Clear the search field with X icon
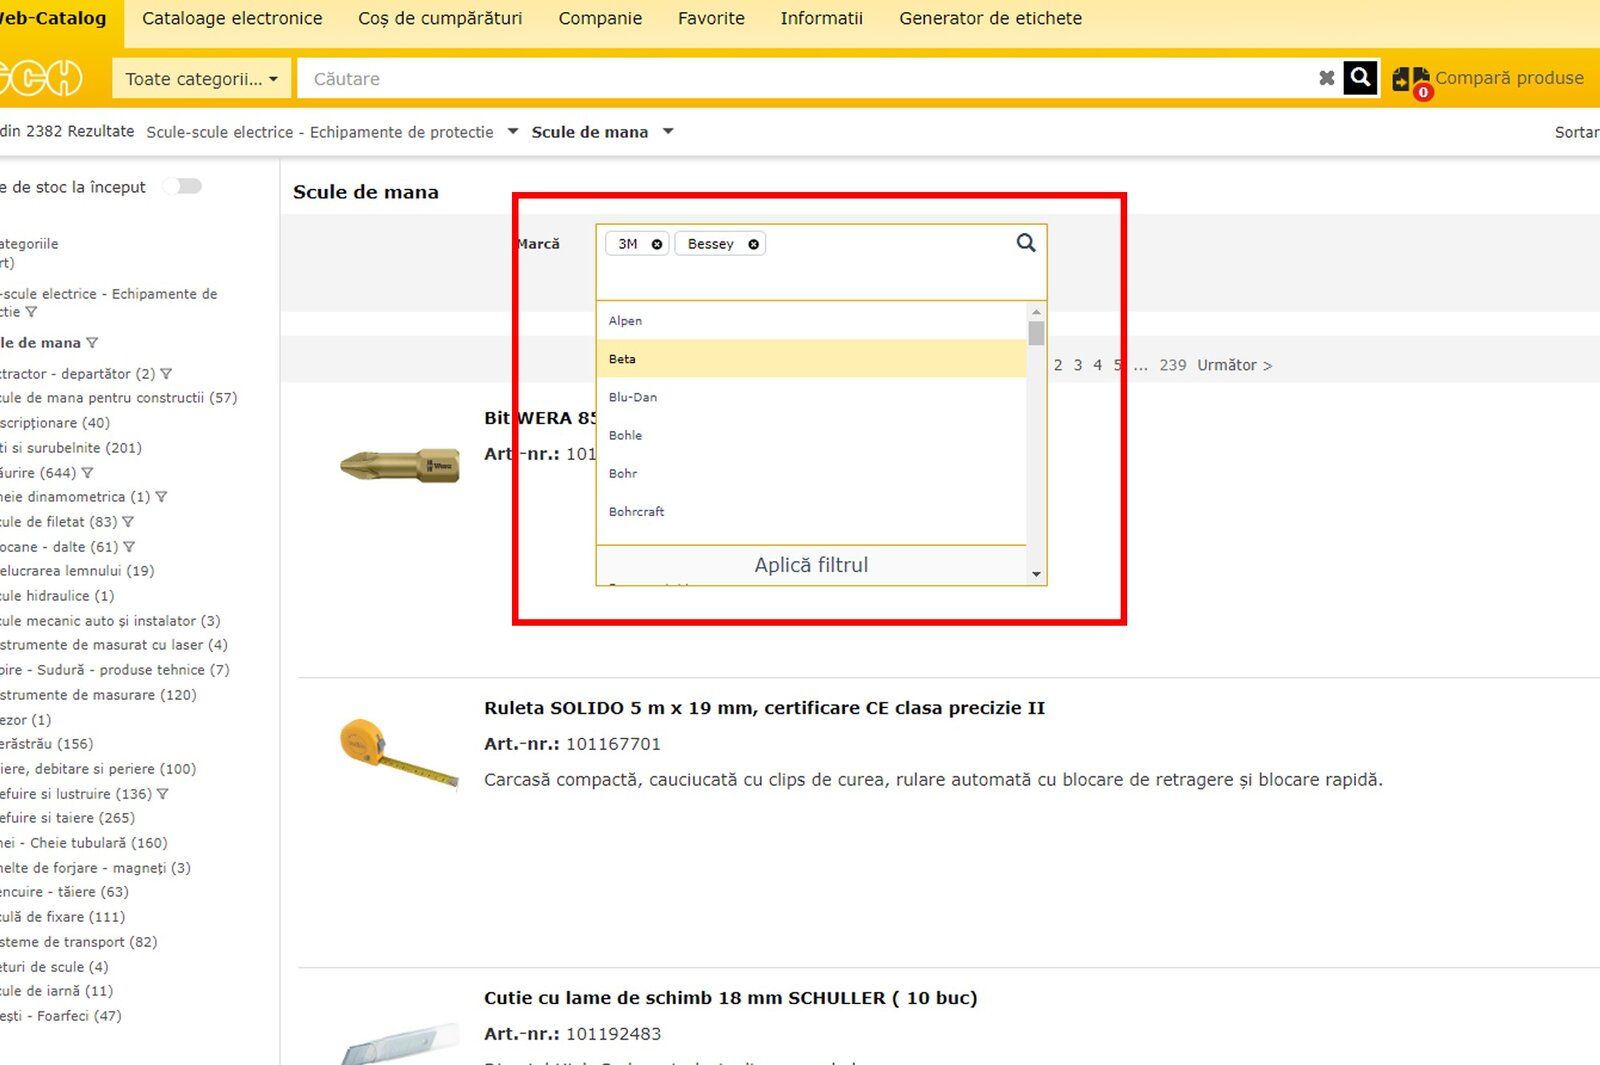The width and height of the screenshot is (1600, 1065). click(1326, 78)
